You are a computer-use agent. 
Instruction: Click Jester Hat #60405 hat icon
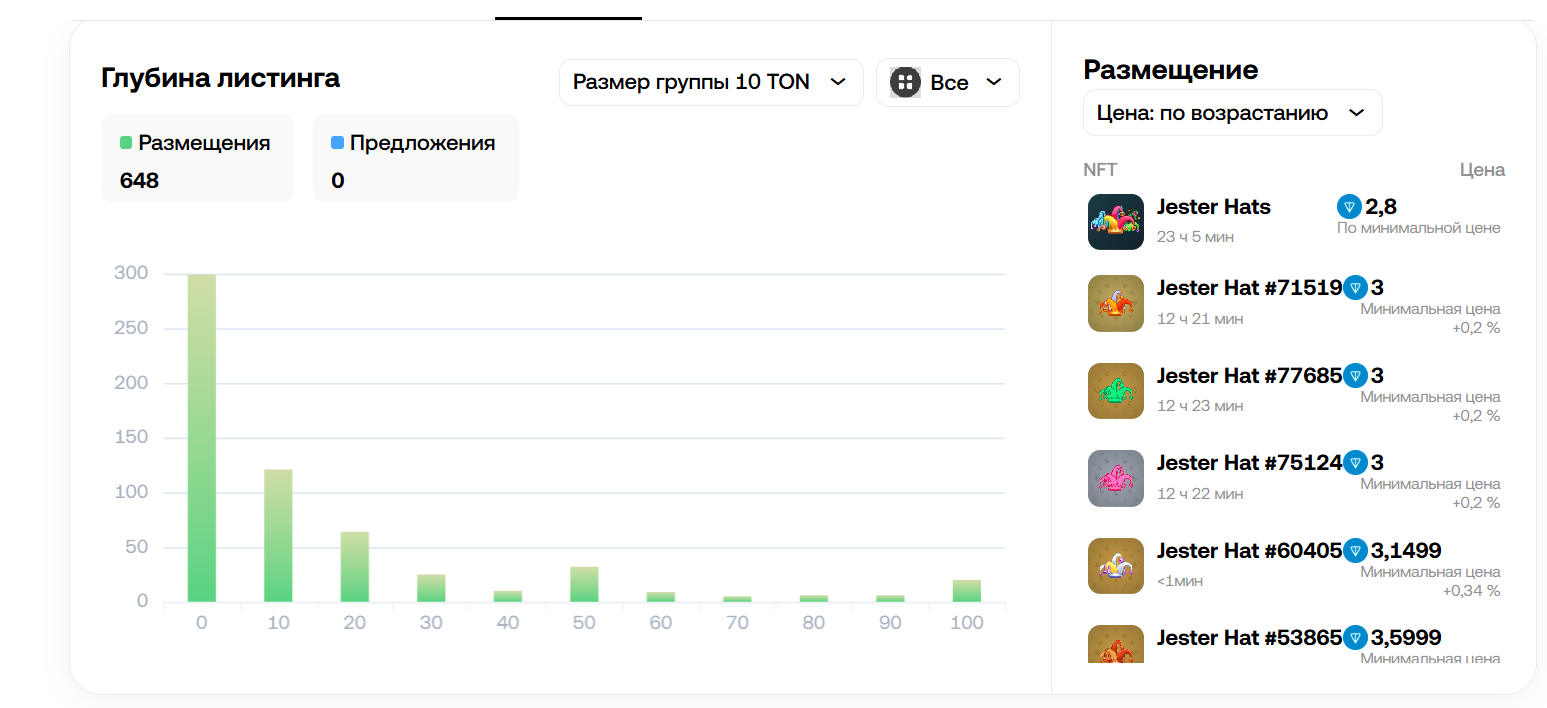click(x=1115, y=566)
